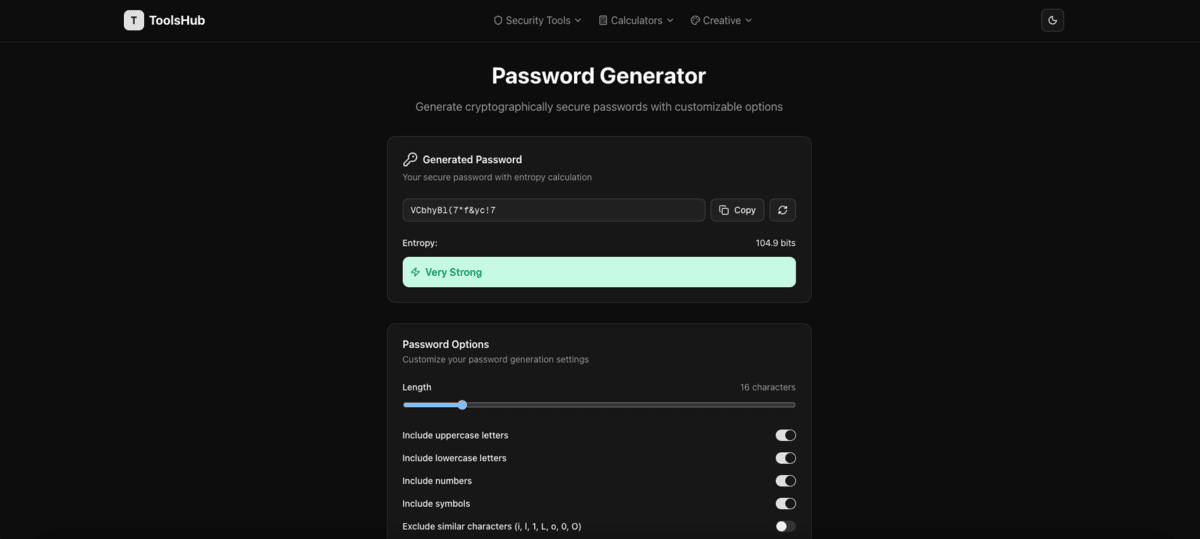This screenshot has width=1200, height=539.
Task: Disable Include uppercase letters switch
Action: 786,435
